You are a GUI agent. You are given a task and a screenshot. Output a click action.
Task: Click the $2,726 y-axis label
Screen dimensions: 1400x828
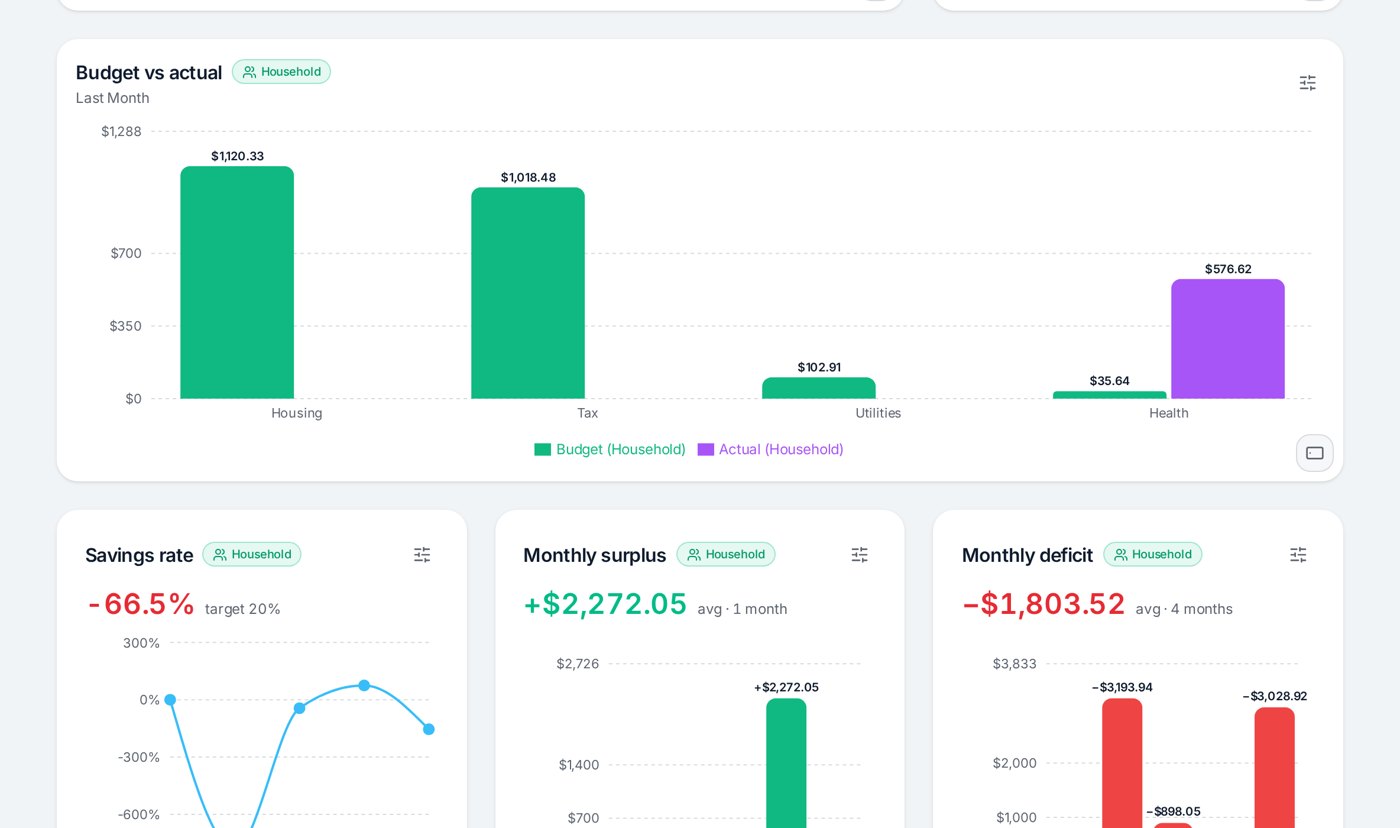tap(578, 663)
